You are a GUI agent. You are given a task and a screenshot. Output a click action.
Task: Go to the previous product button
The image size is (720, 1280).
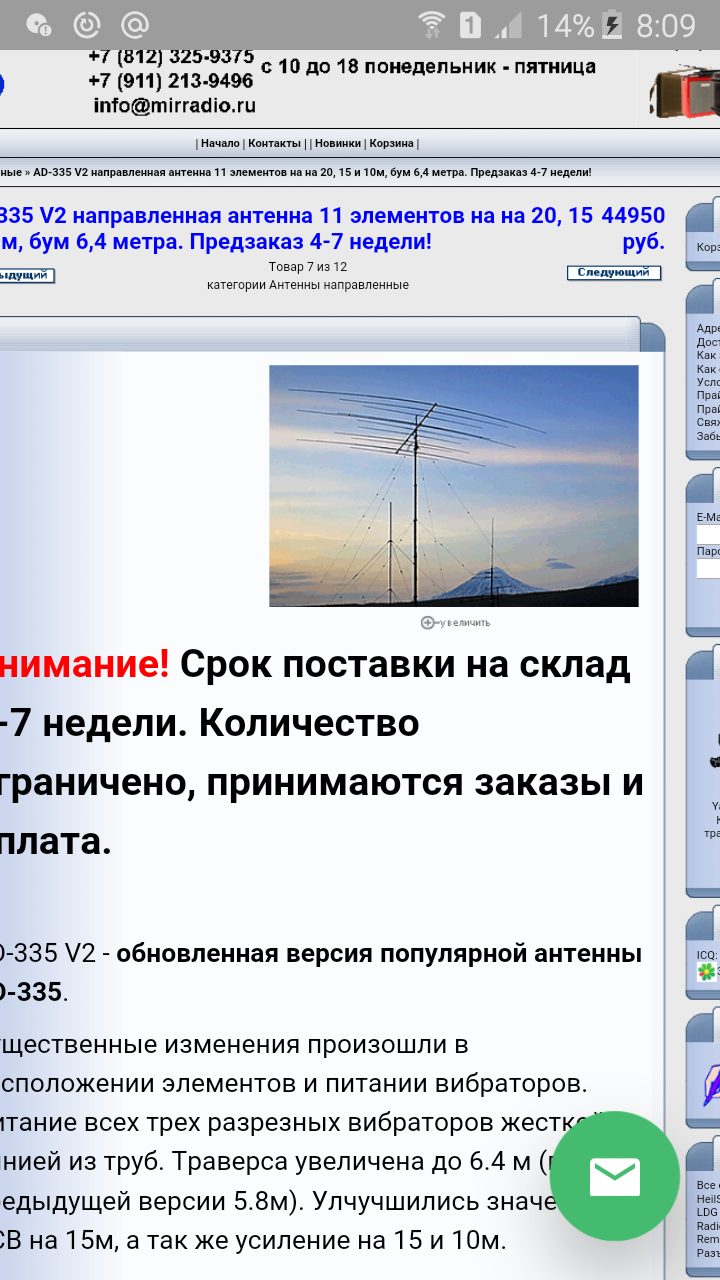(26, 275)
